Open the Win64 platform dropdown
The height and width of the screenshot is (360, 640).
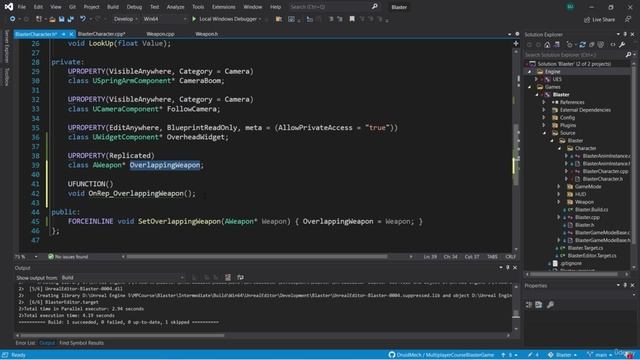click(164, 19)
